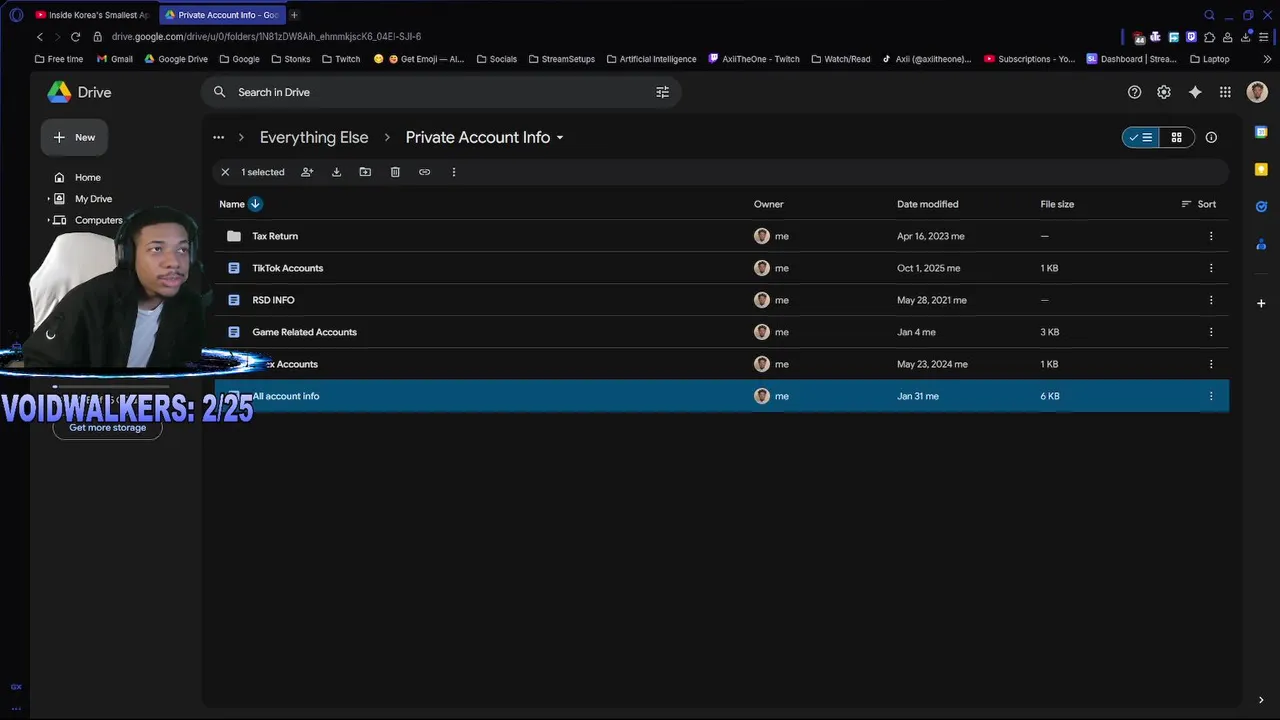
Task: Select the RSD INFO document
Action: (x=721, y=300)
